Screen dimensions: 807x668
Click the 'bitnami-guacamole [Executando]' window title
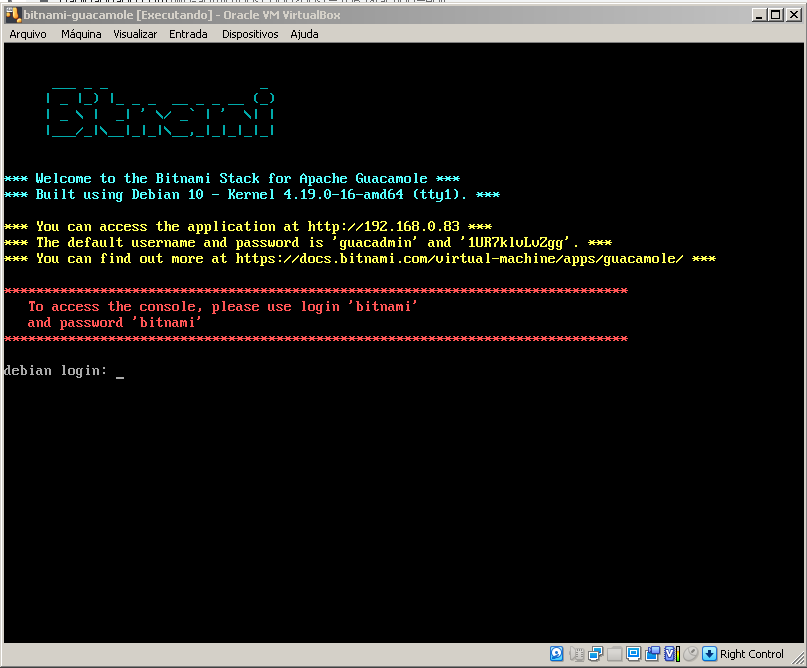182,15
